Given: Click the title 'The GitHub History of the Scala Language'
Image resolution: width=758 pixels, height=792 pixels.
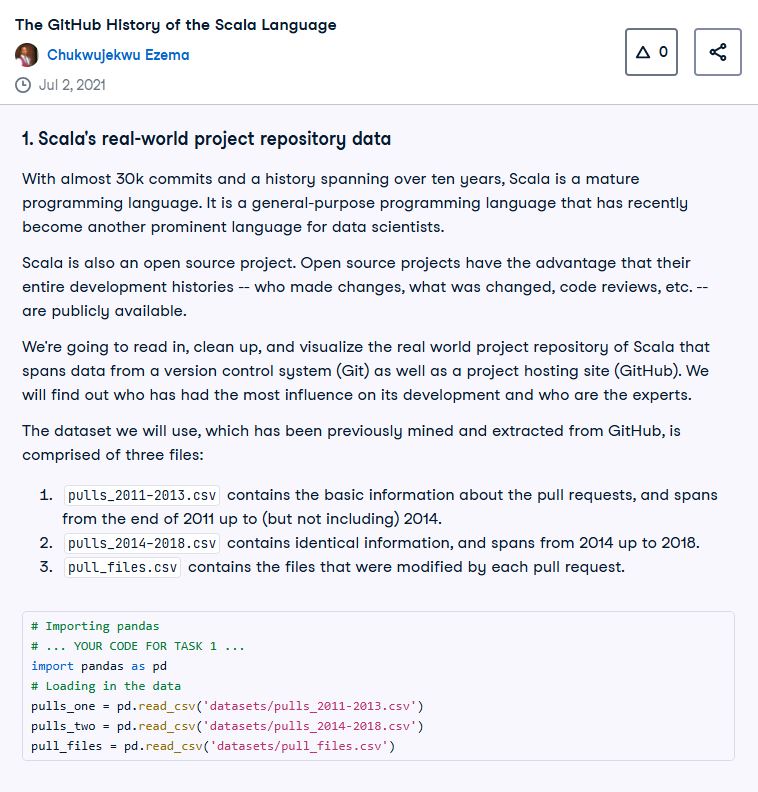Looking at the screenshot, I should (176, 25).
